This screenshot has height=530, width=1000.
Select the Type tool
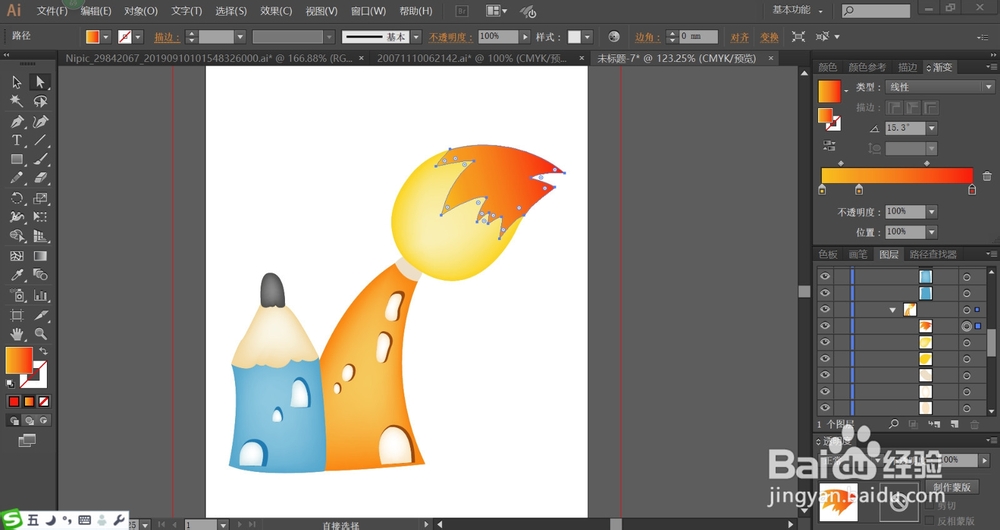17,140
